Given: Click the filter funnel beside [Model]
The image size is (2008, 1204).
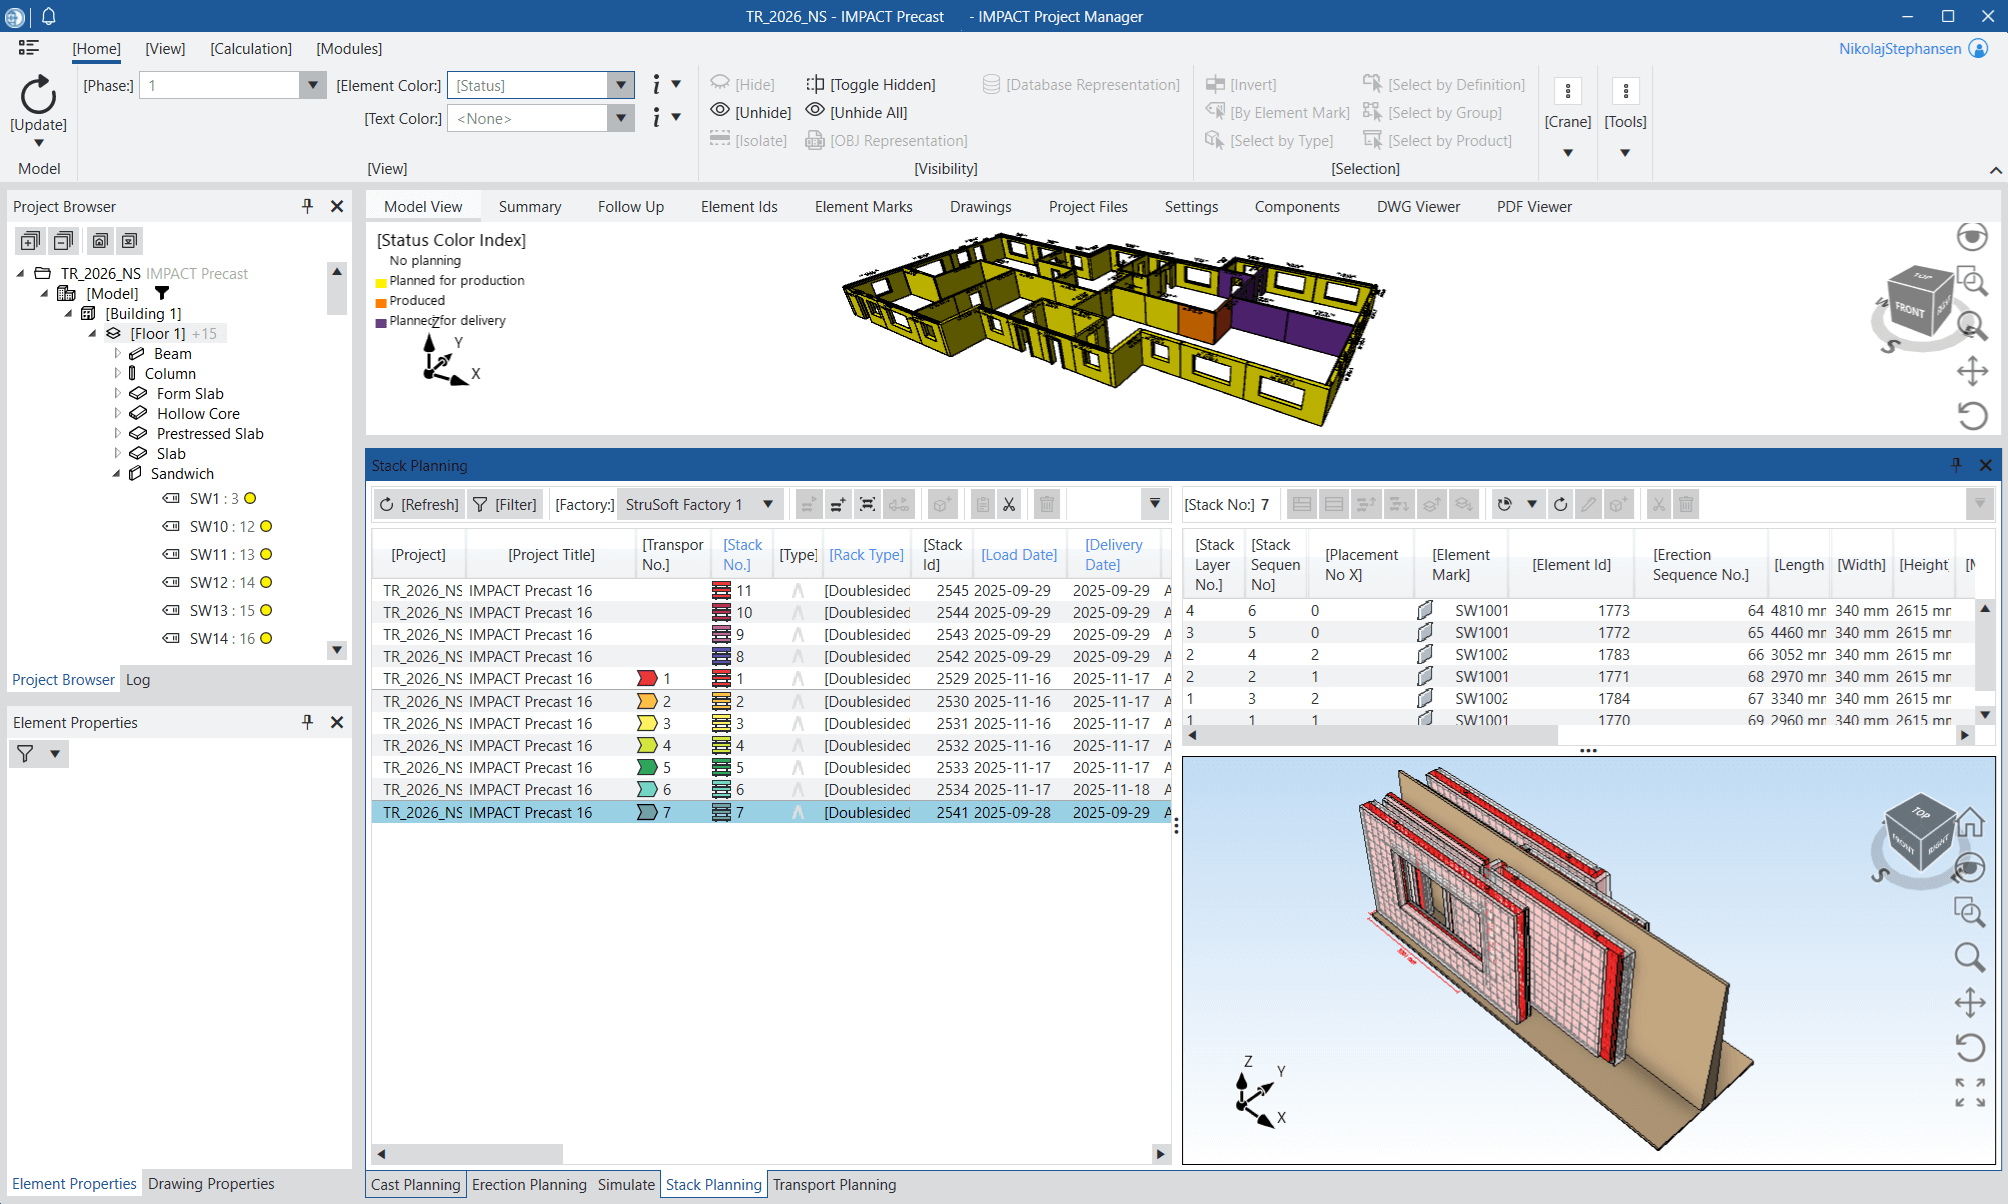Looking at the screenshot, I should tap(161, 293).
